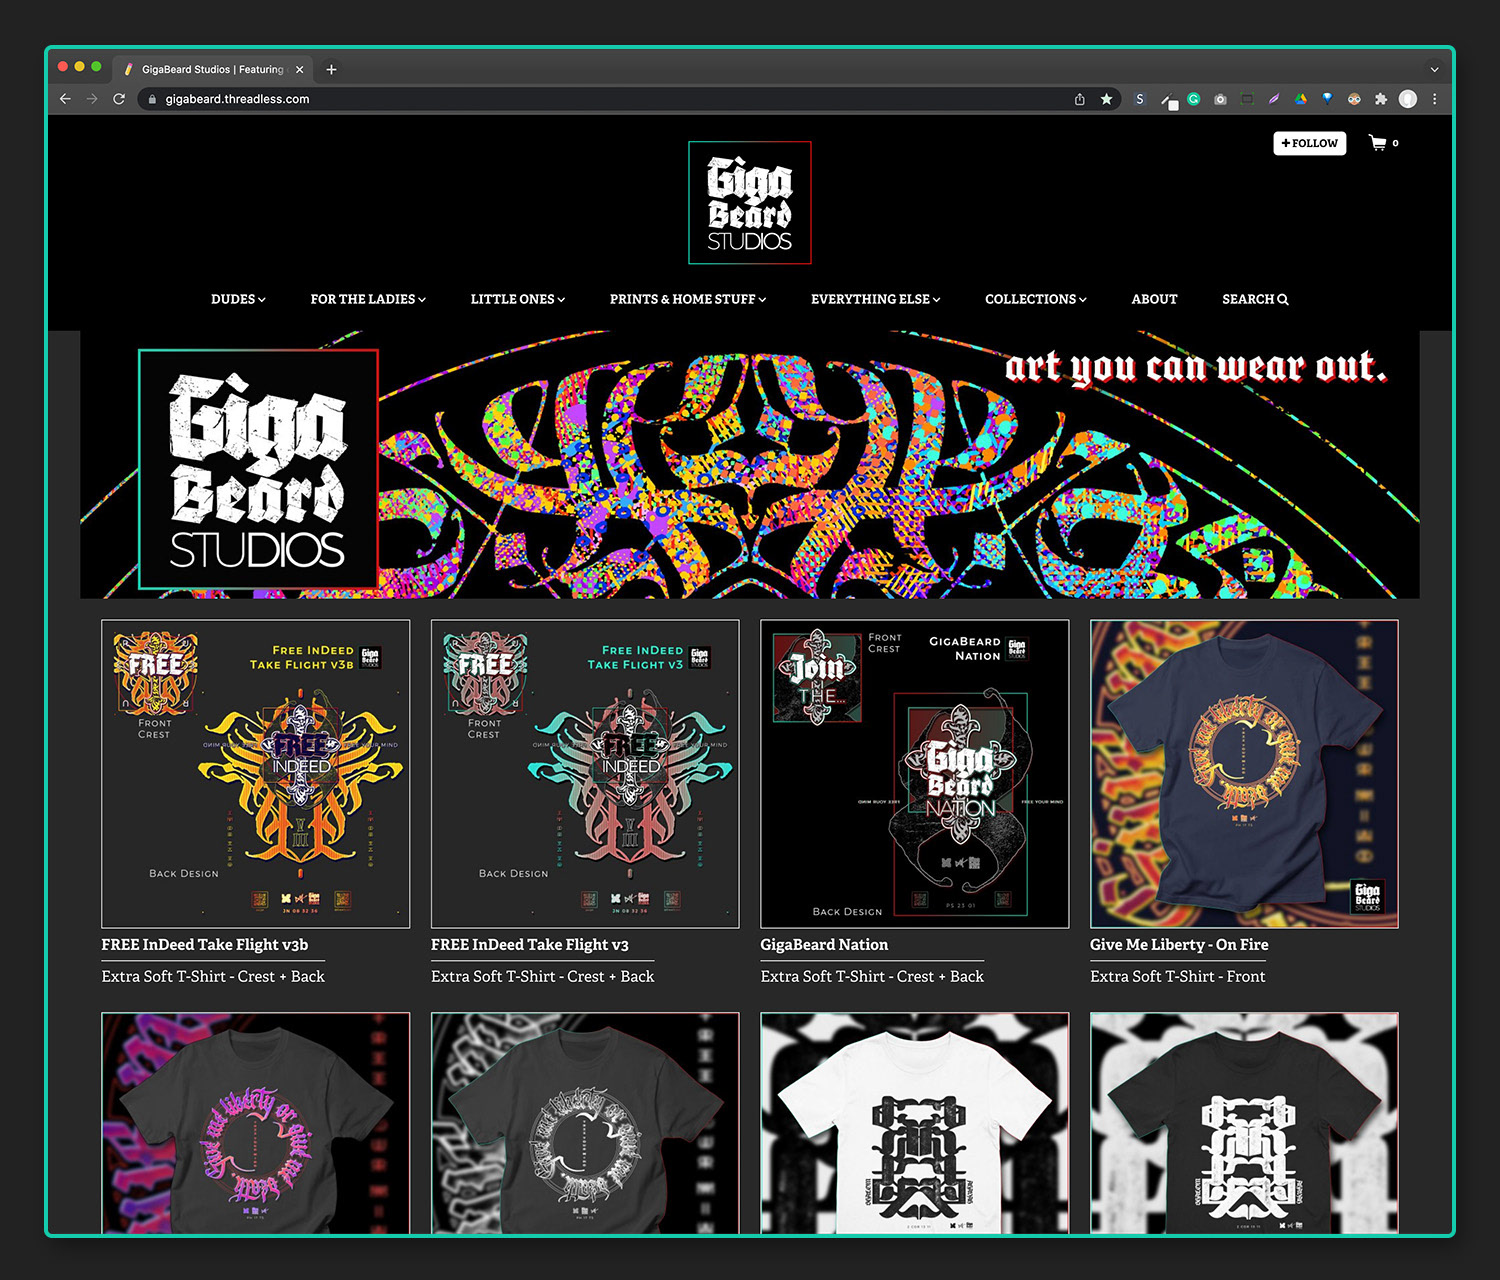This screenshot has width=1500, height=1280.
Task: Select the GigaBeard Studios browser tab
Action: tap(212, 70)
